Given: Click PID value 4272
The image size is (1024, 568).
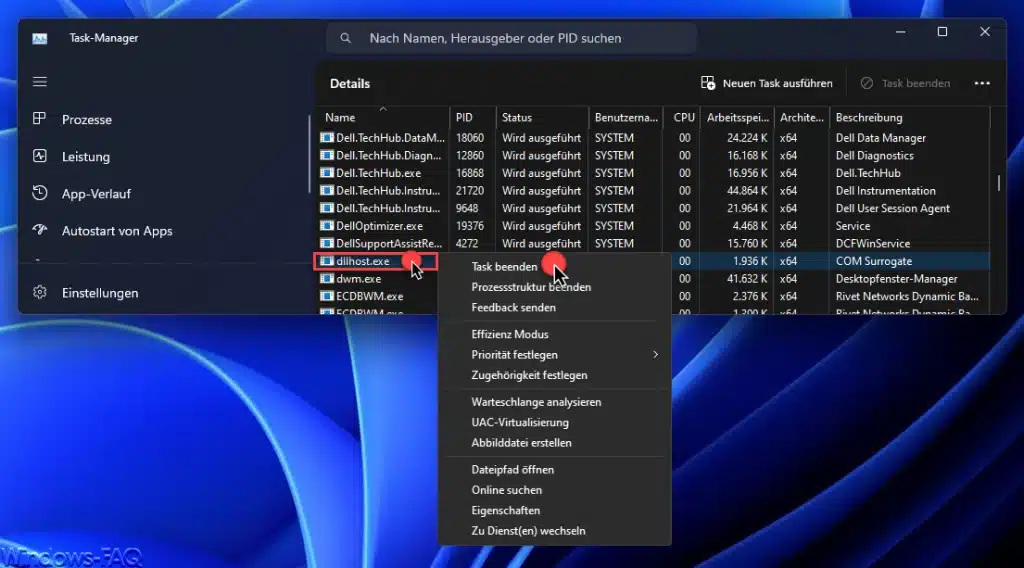Looking at the screenshot, I should (x=467, y=244).
